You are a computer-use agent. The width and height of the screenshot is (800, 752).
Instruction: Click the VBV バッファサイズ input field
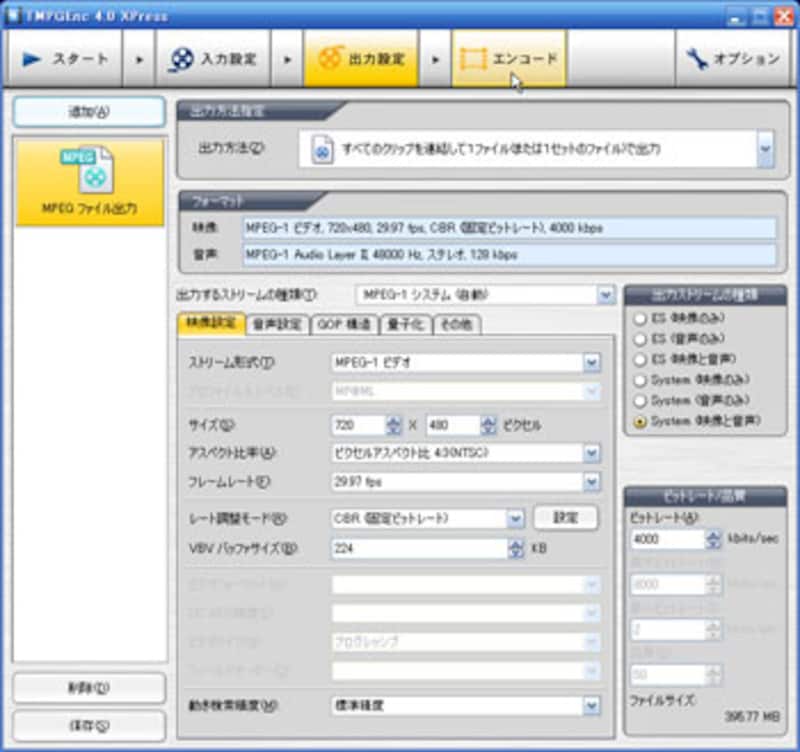coord(418,548)
